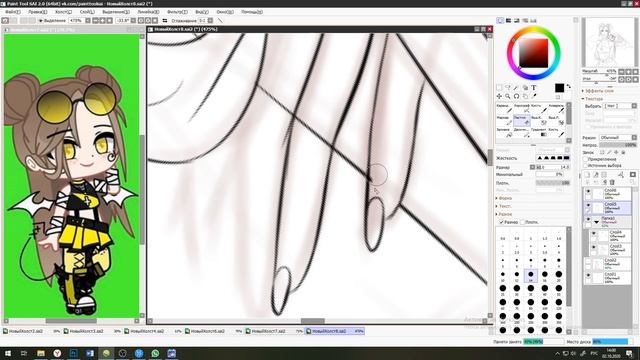Screen dimensions: 640x360
Task: Select the Hand pan tool
Action: click(525, 96)
